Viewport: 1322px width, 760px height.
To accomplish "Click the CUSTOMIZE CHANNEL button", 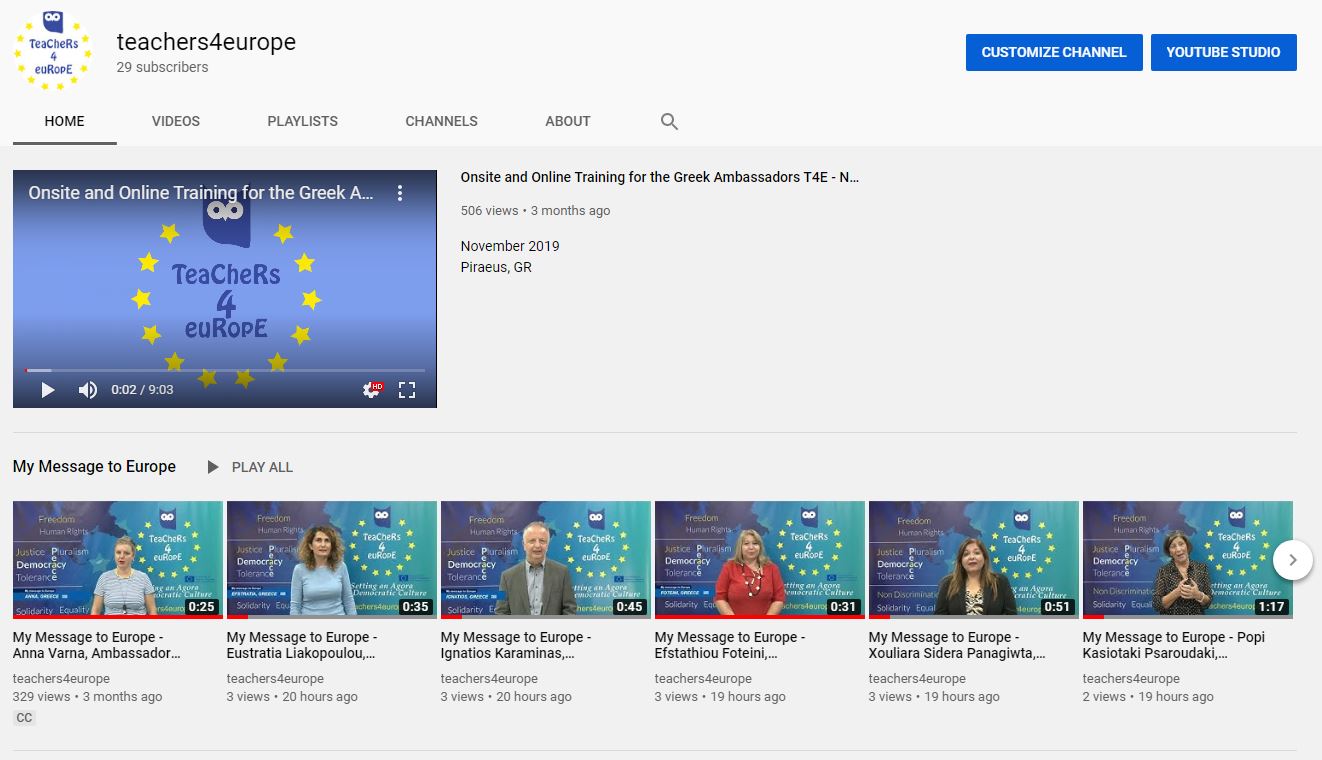I will pos(1054,52).
